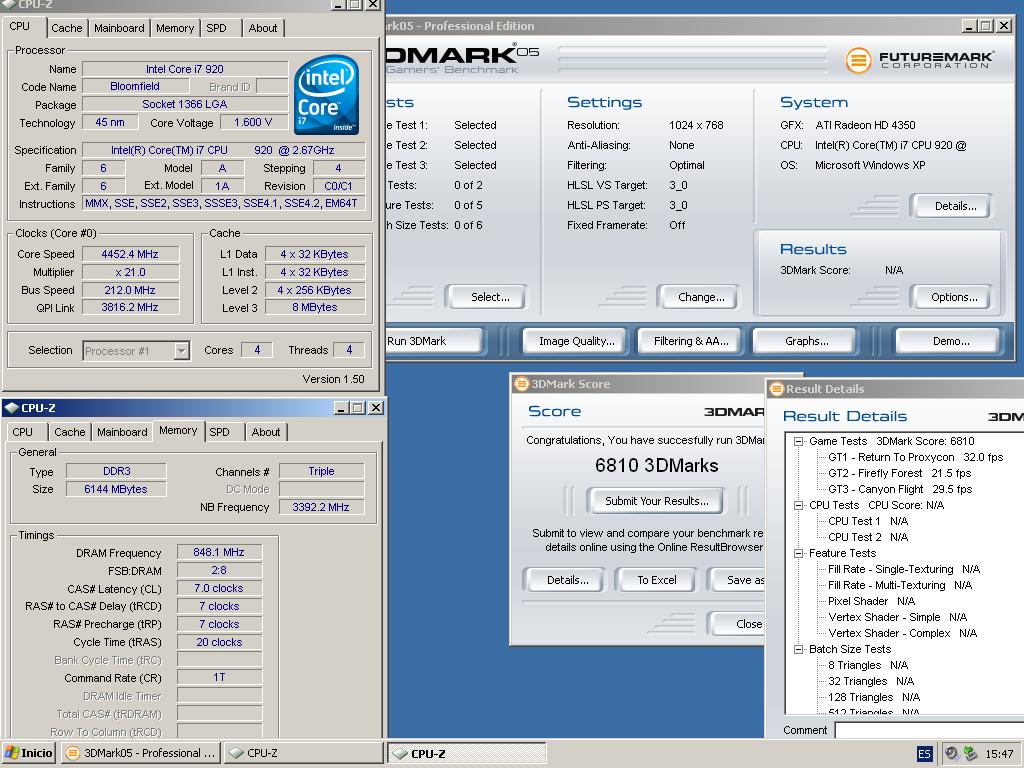Click Submit Your Results... button
This screenshot has width=1024, height=768.
coord(656,501)
